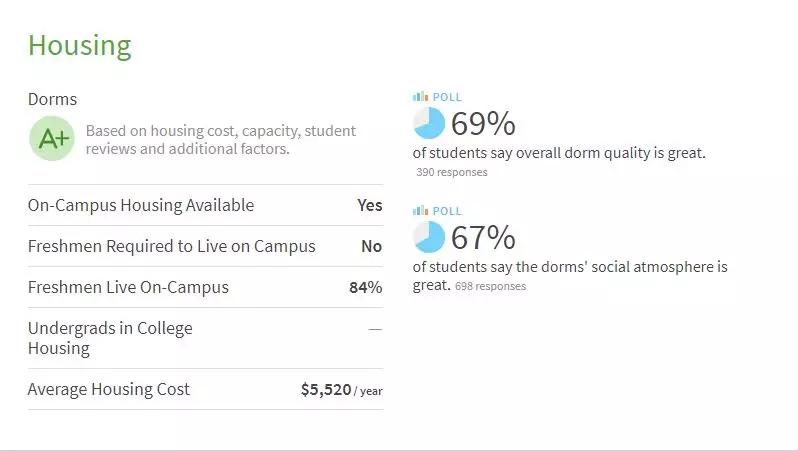Select the green Housing heading
The image size is (798, 451).
79,45
